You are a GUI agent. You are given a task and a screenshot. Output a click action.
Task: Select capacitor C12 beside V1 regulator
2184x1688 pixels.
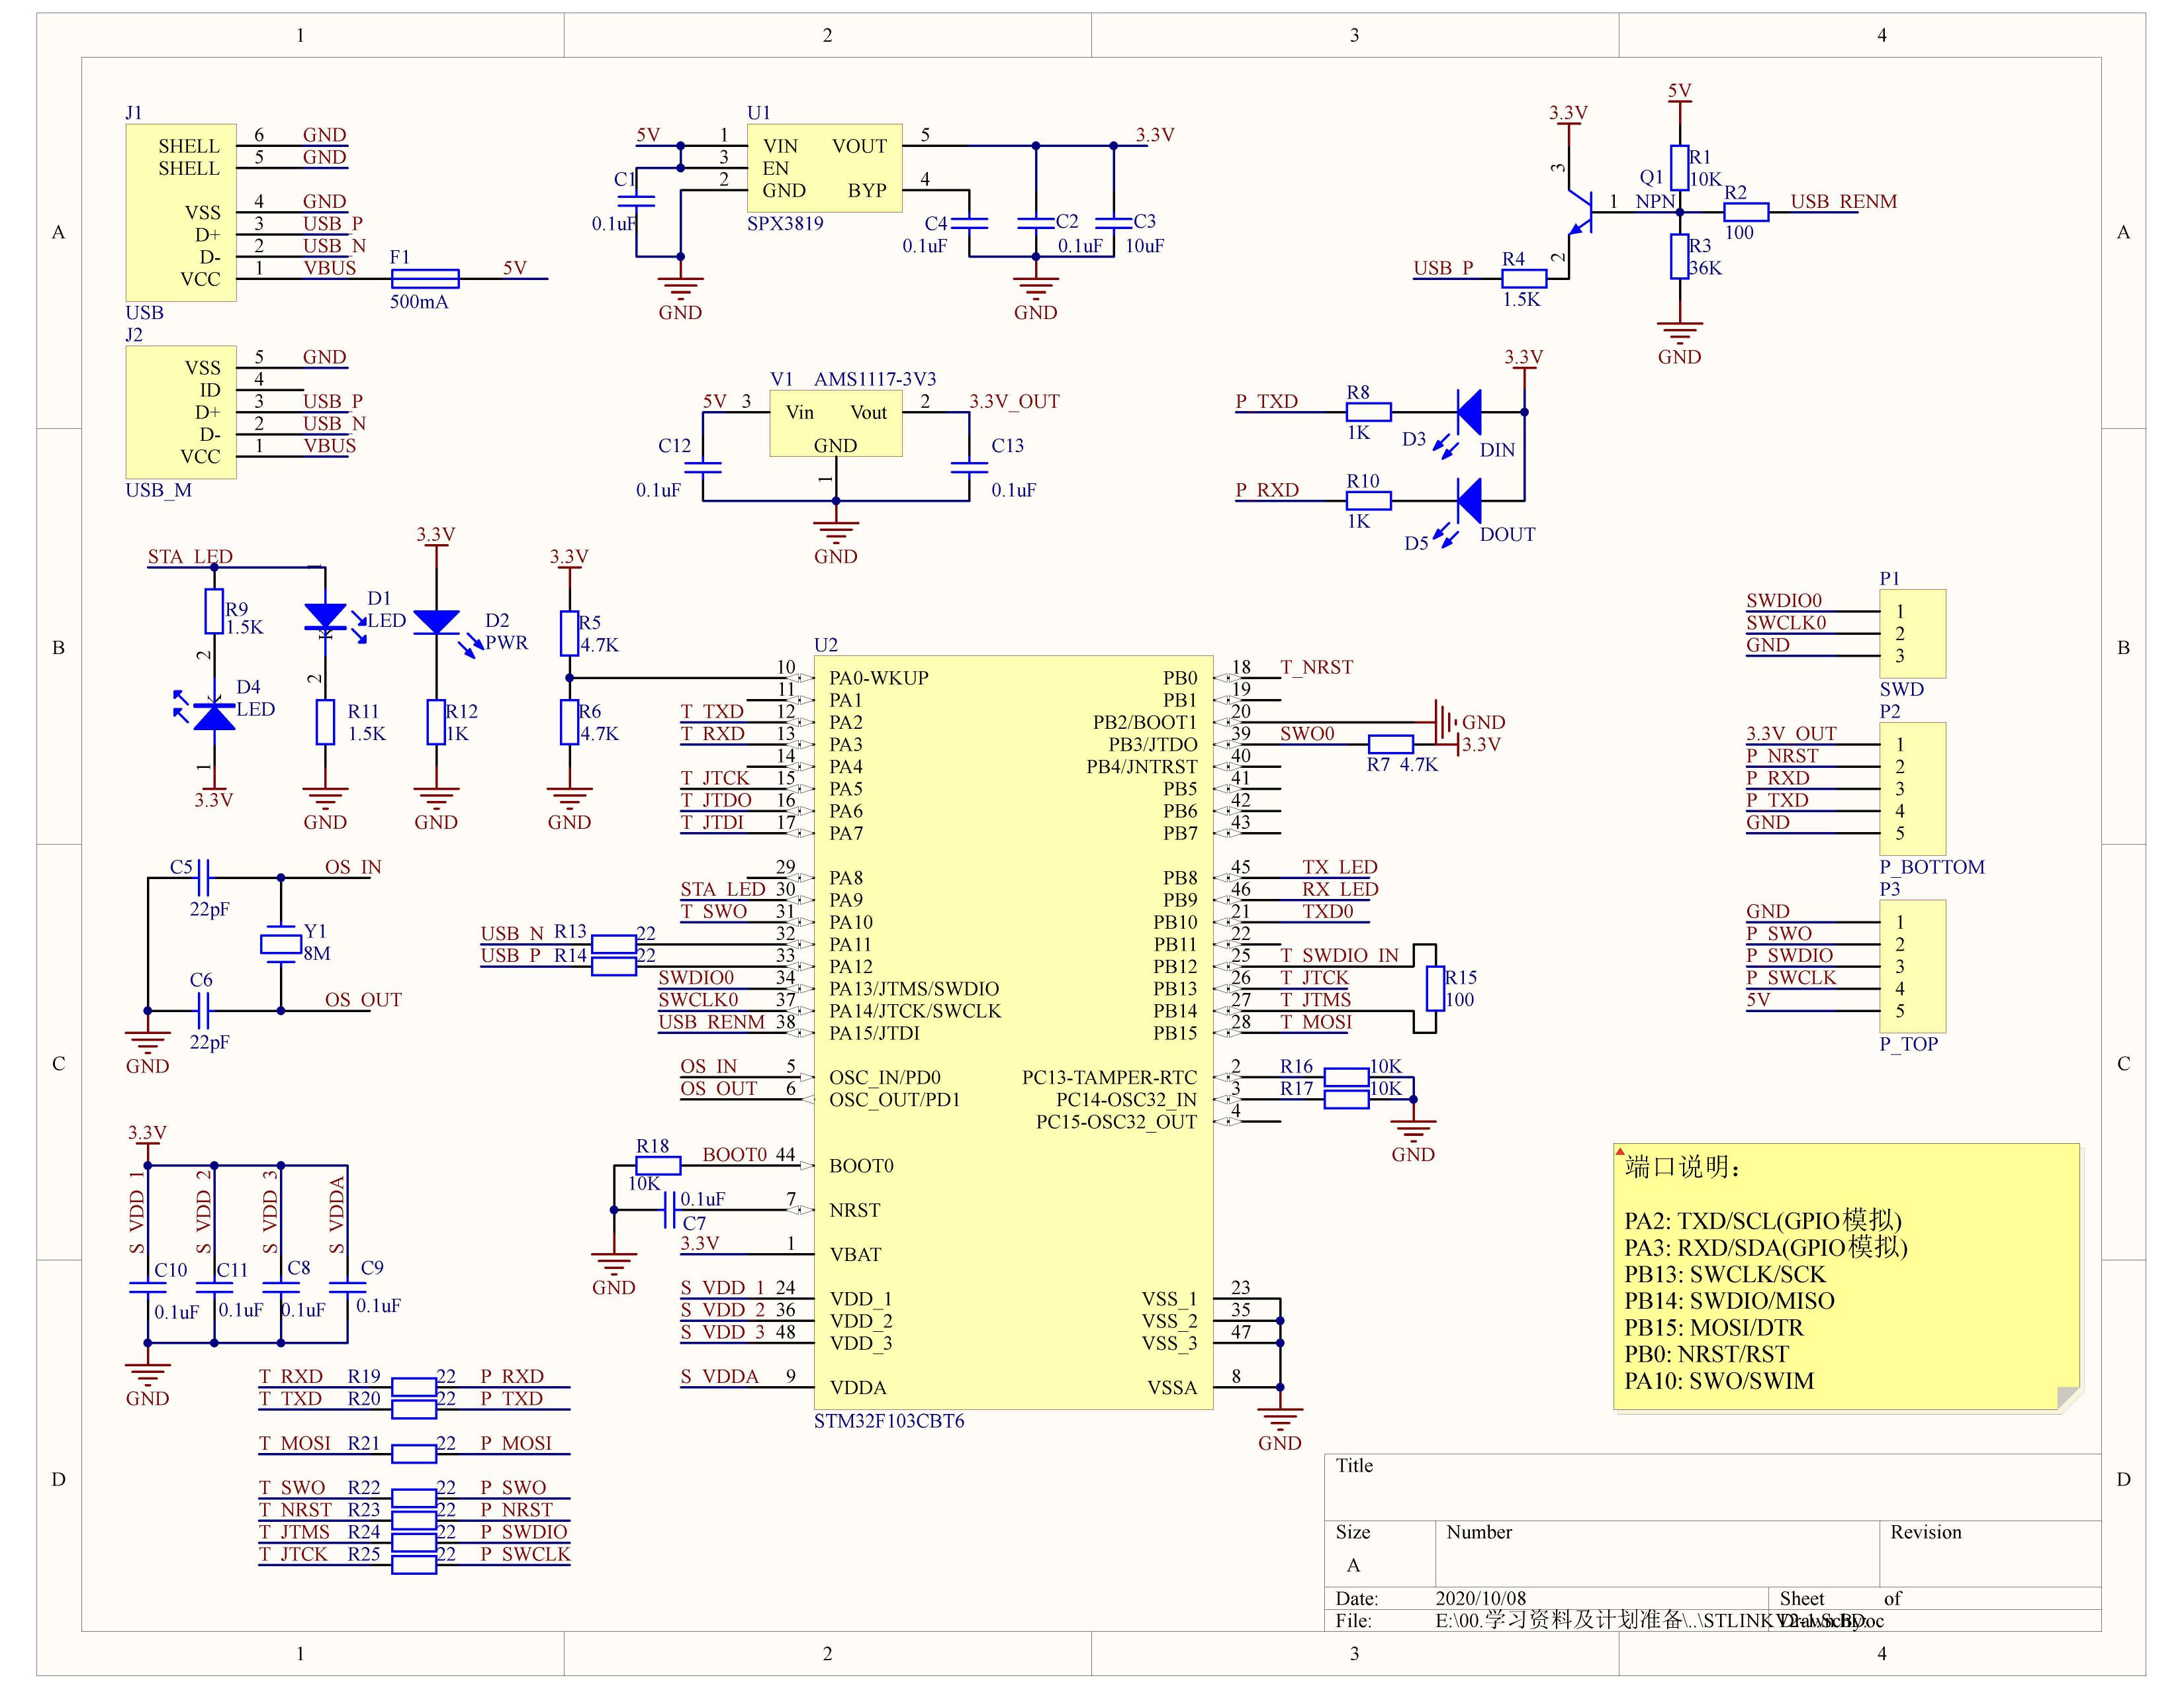[703, 467]
